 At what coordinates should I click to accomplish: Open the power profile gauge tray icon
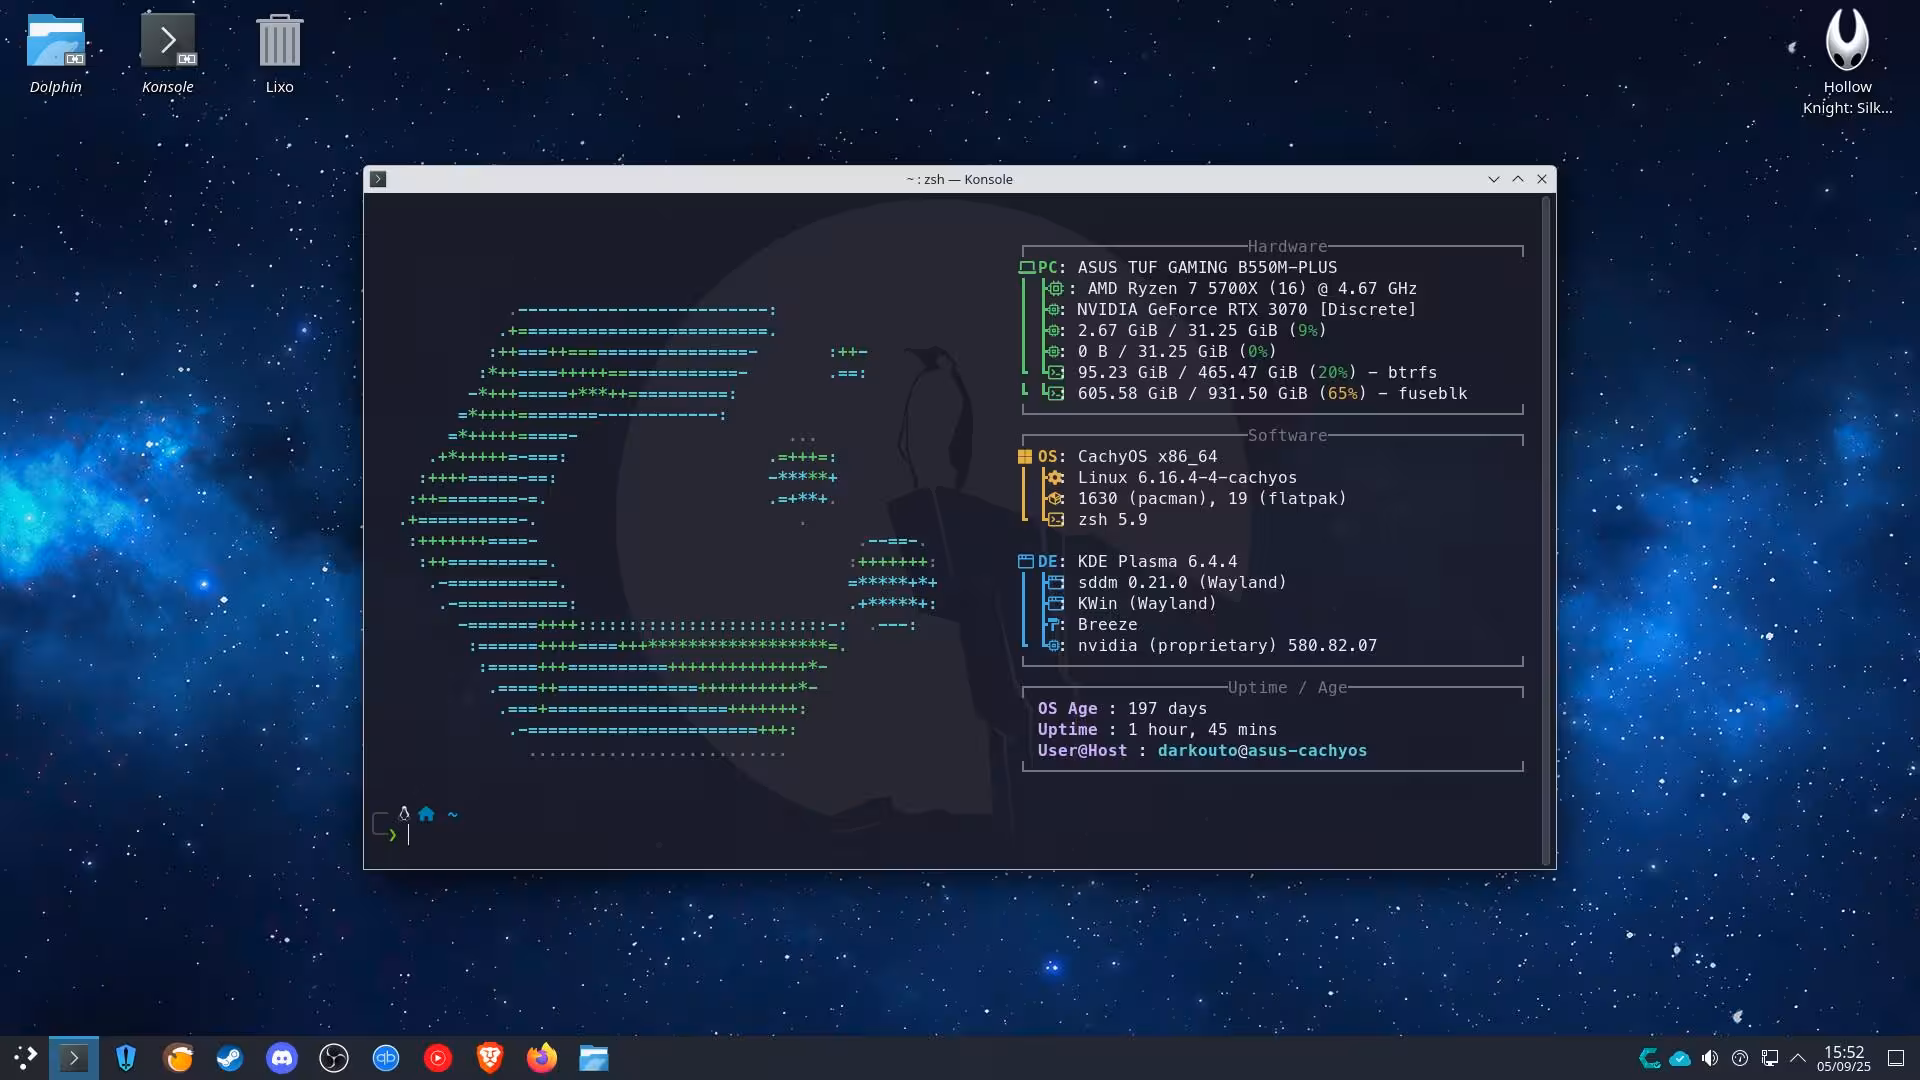(x=1740, y=1058)
